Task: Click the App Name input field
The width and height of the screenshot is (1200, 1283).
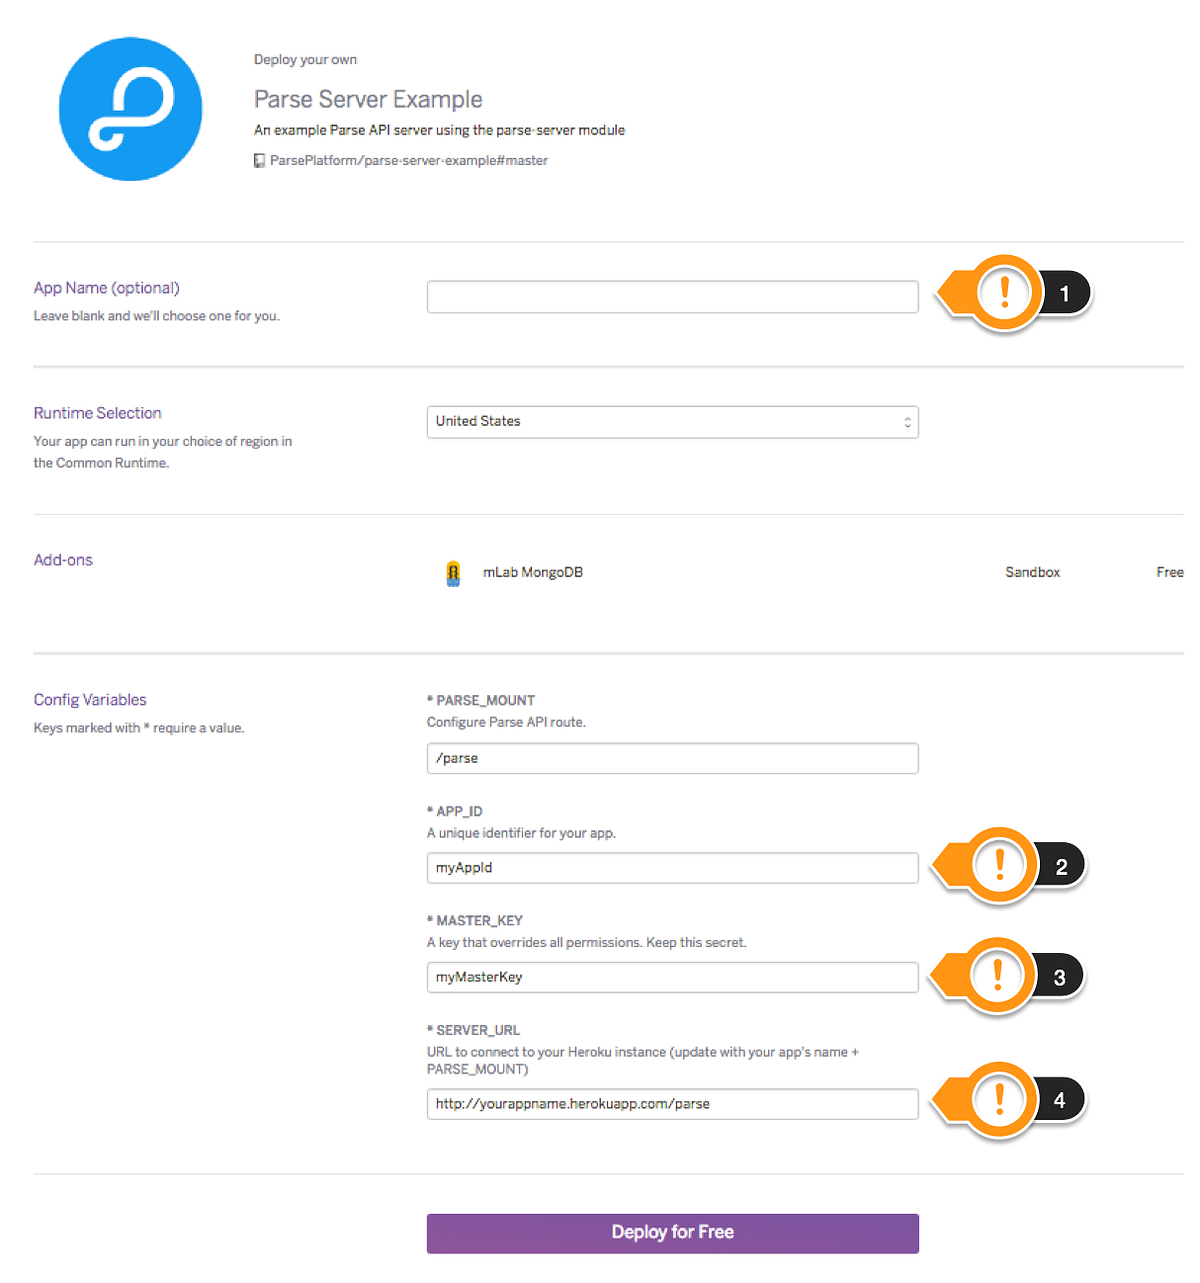Action: point(672,296)
